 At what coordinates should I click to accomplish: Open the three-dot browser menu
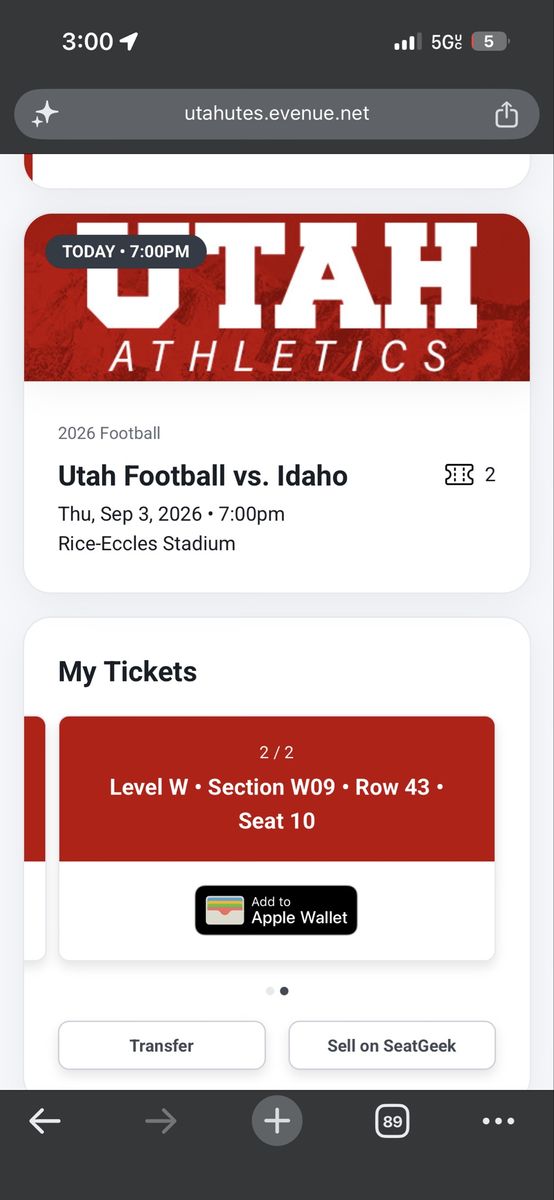click(x=498, y=1122)
